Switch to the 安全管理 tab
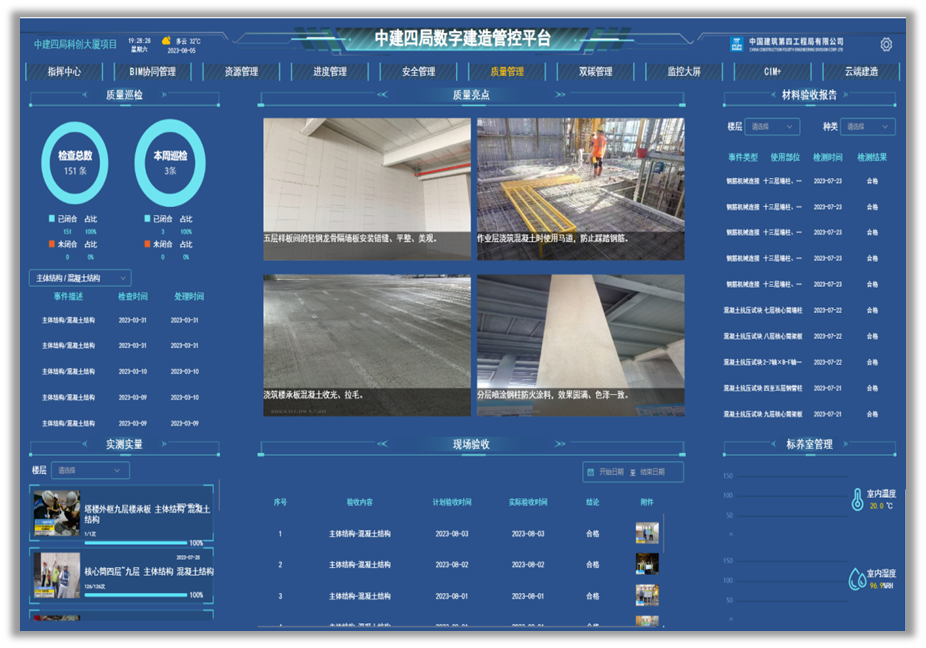This screenshot has height=648, width=926. tap(418, 72)
